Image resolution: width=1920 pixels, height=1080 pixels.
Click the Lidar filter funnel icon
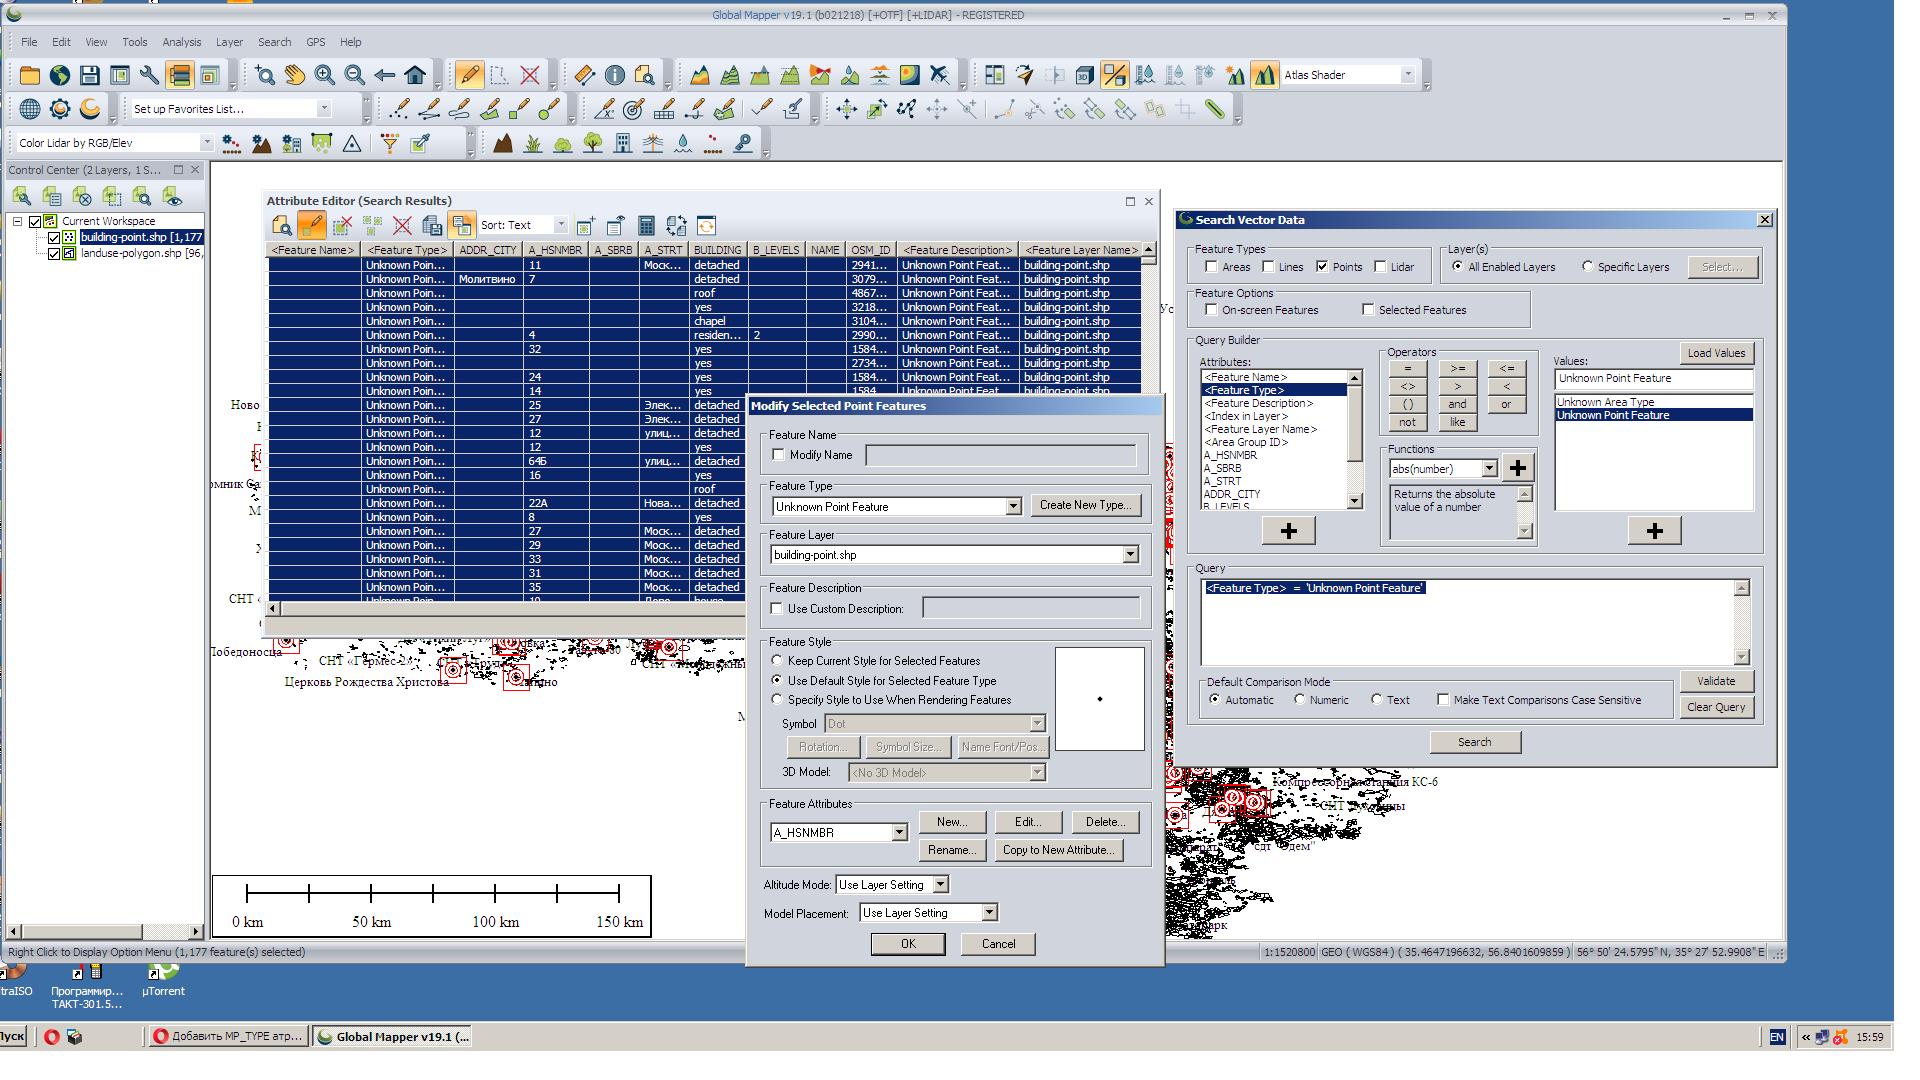point(389,144)
